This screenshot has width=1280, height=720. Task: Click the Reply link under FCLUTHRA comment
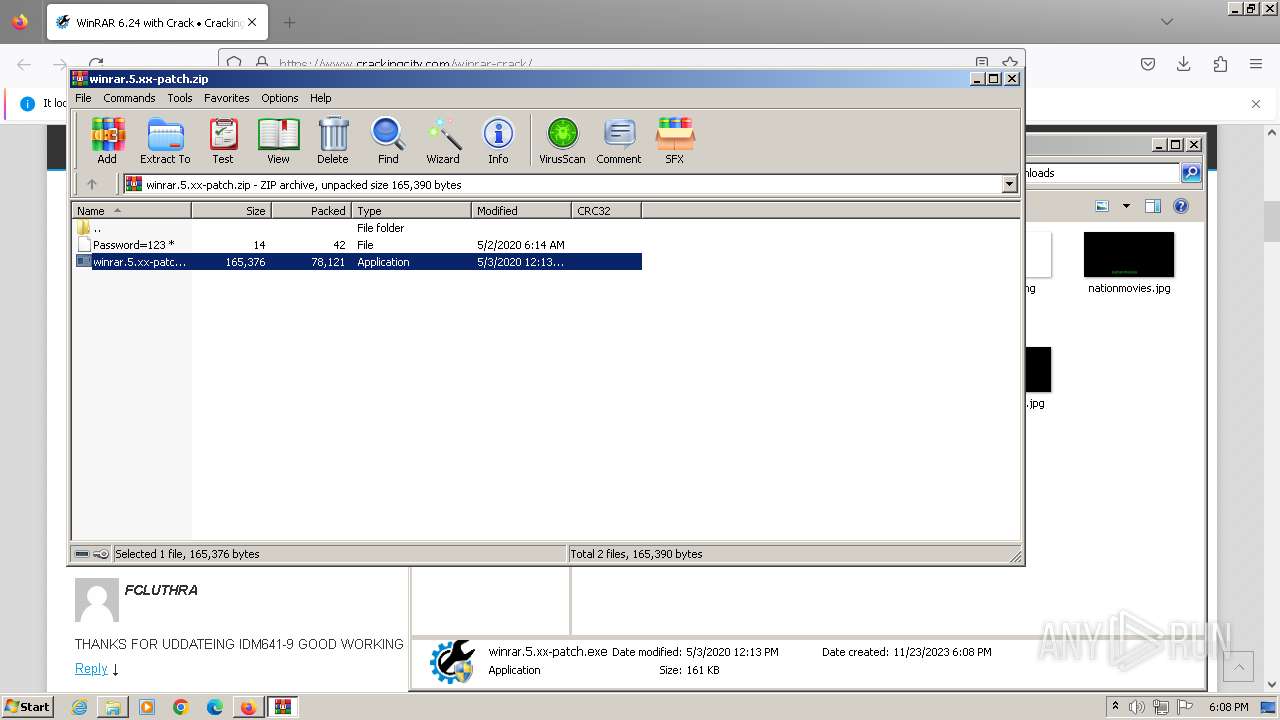91,669
